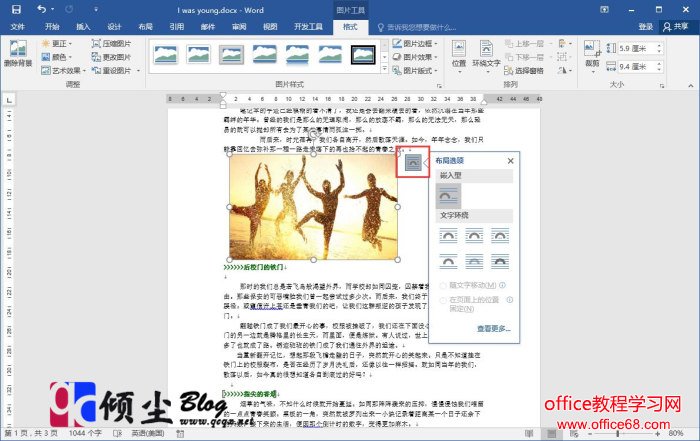Screen dimensions: 700x441
Task: Open the 大小 (Size) dialog launcher
Action: pyautogui.click(x=662, y=86)
